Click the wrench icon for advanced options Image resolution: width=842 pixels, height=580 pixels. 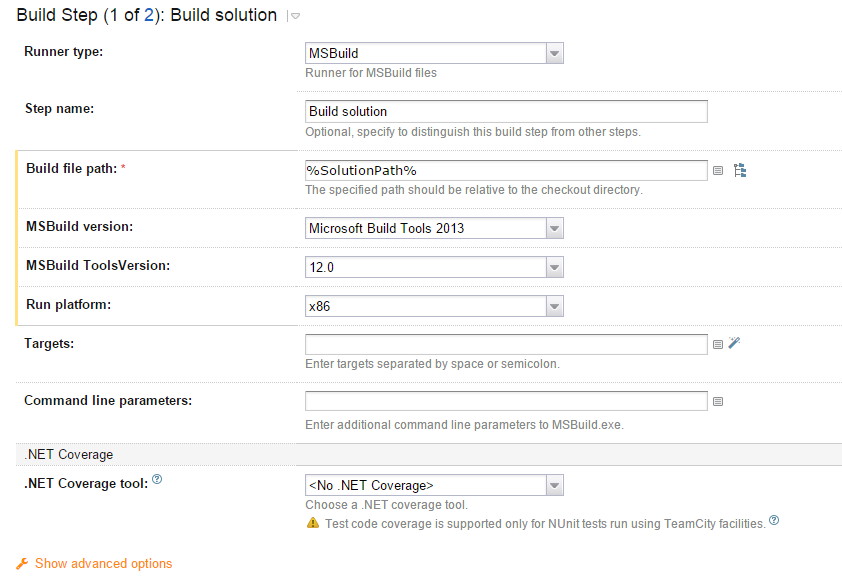(22, 564)
